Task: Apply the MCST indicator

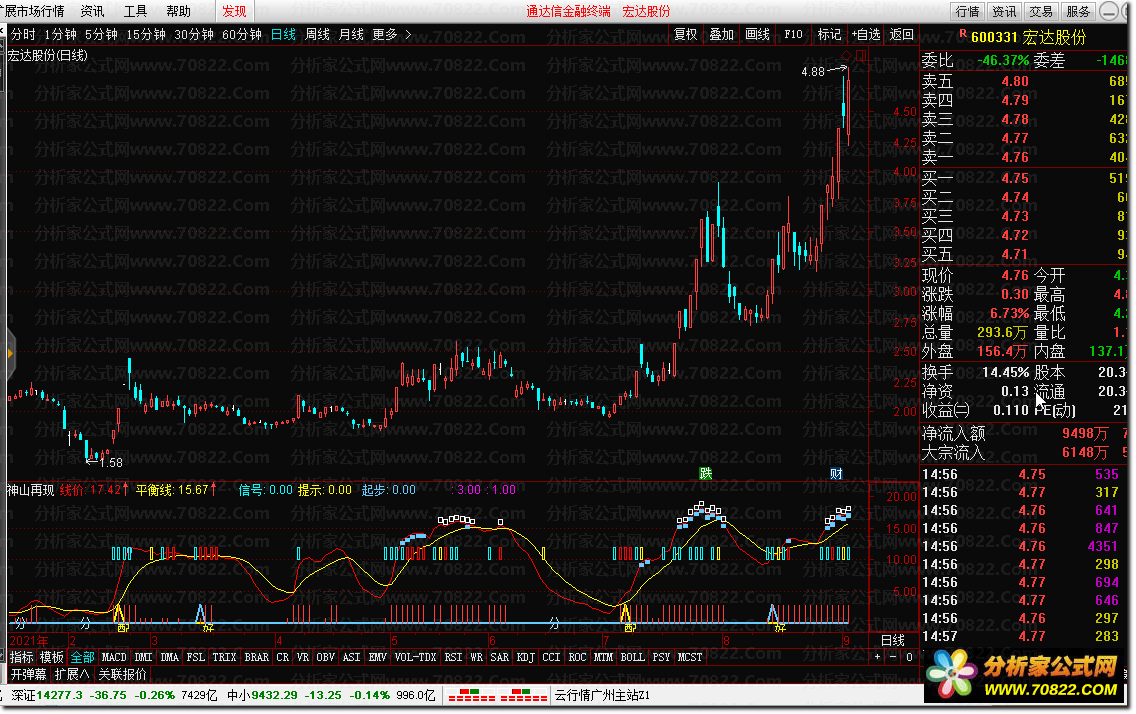Action: click(x=690, y=657)
